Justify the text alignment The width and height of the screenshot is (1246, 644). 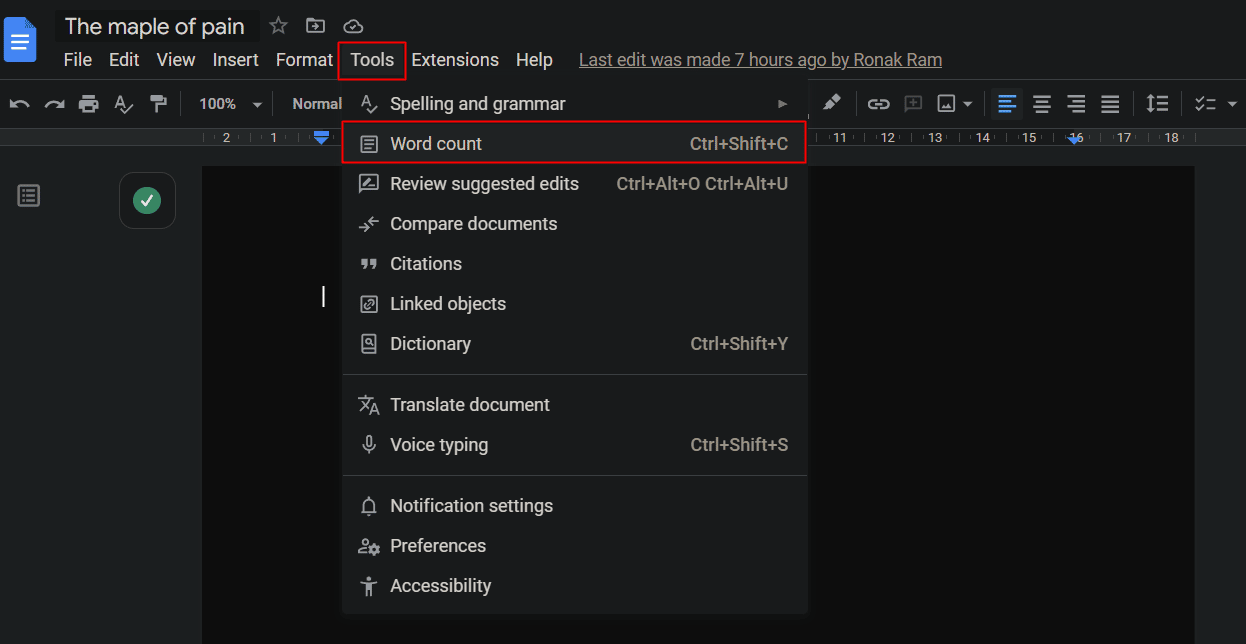point(1110,104)
